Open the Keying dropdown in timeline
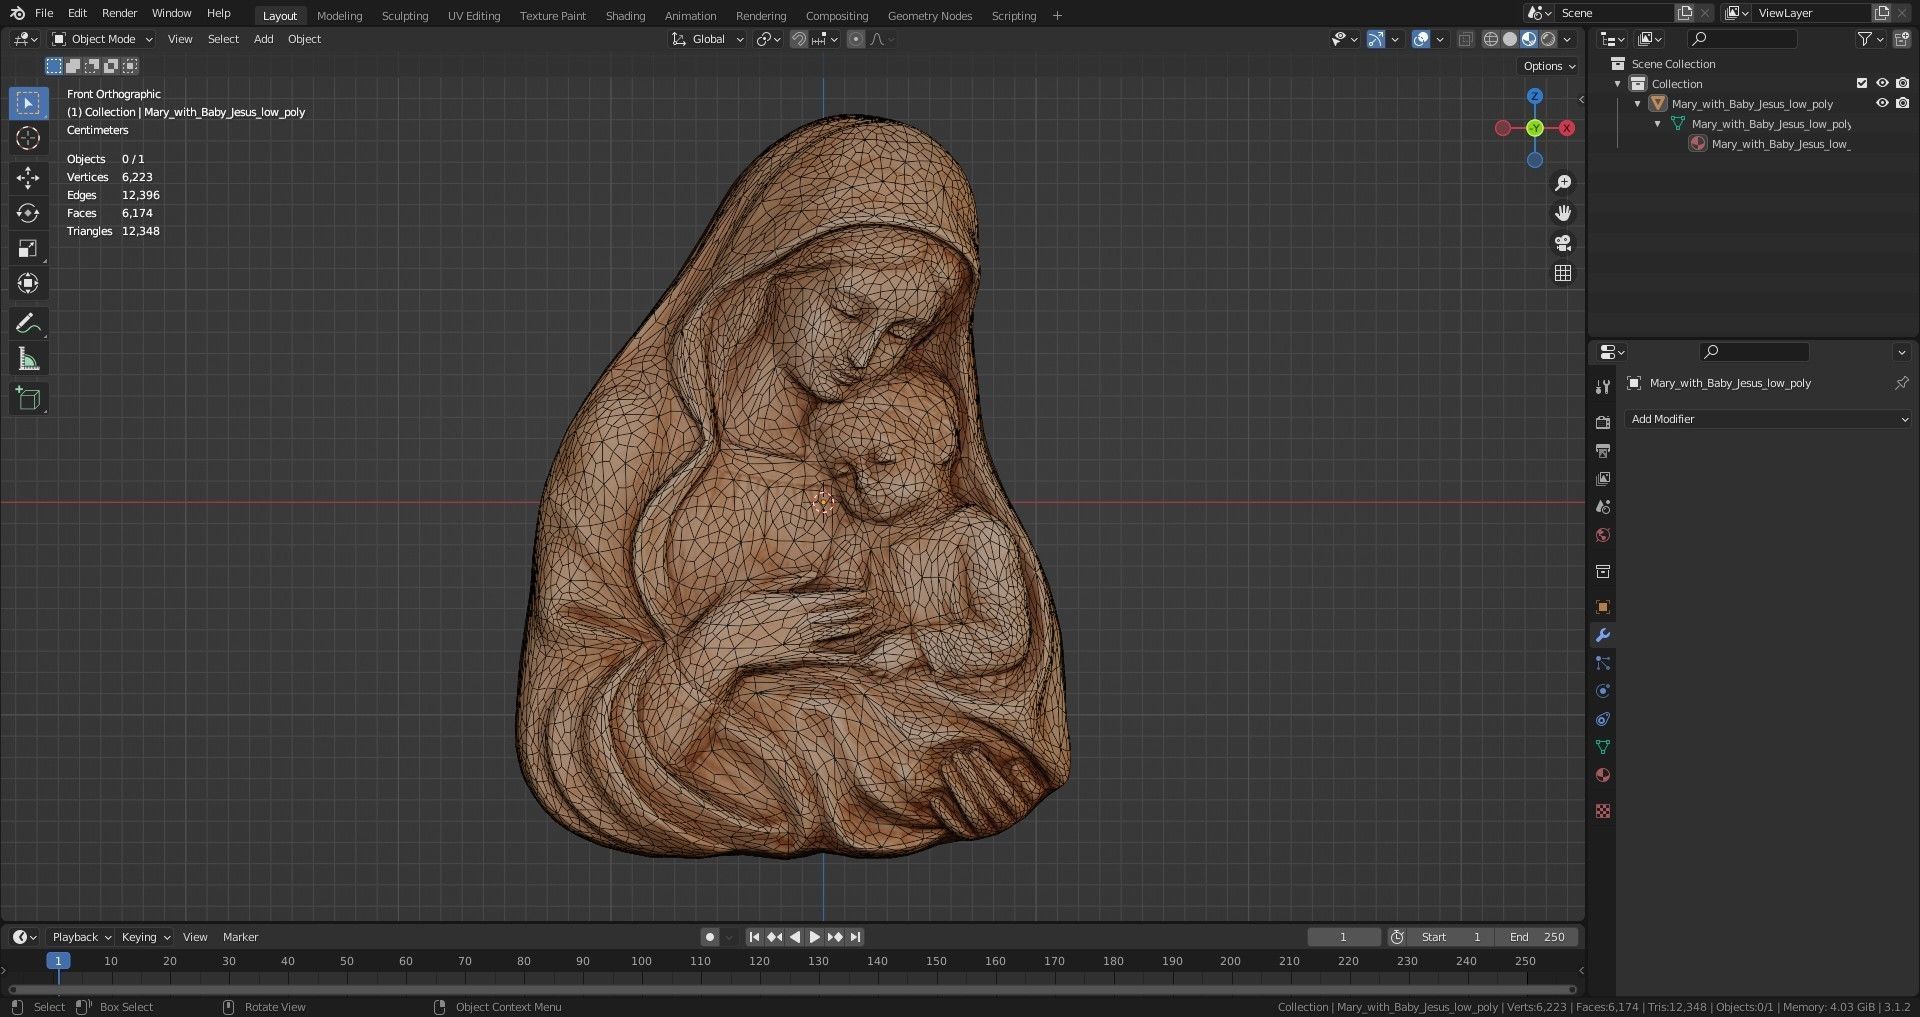Screen dimensions: 1920x1017 pos(146,937)
